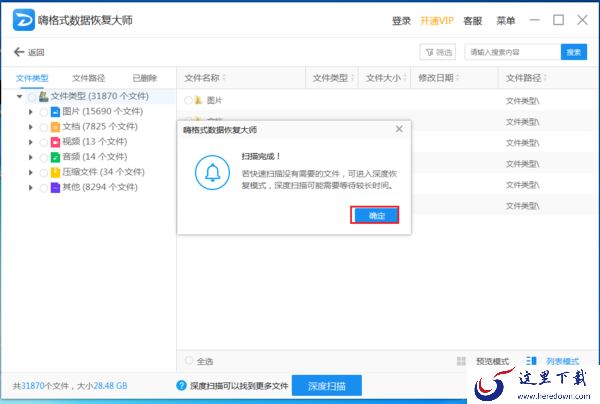The image size is (600, 404).
Task: Switch to 预览模式 view
Action: coord(492,361)
